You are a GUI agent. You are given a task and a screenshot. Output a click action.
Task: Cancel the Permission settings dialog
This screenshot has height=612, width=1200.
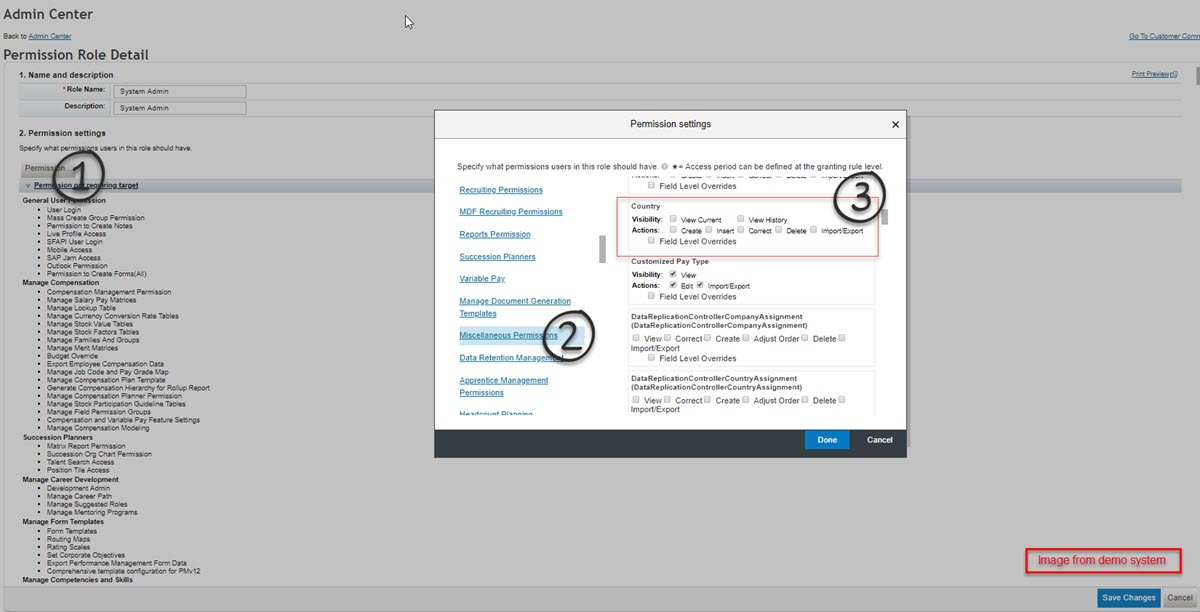click(x=880, y=440)
